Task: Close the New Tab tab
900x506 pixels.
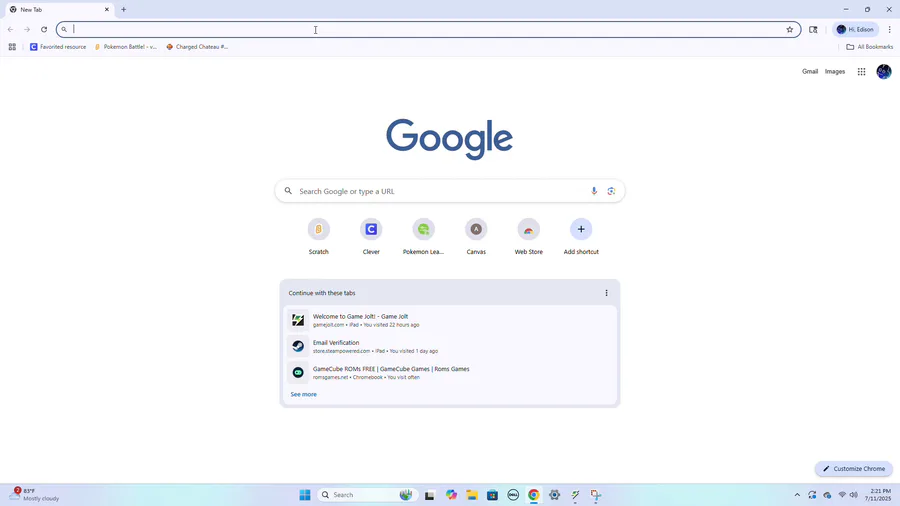Action: point(107,10)
